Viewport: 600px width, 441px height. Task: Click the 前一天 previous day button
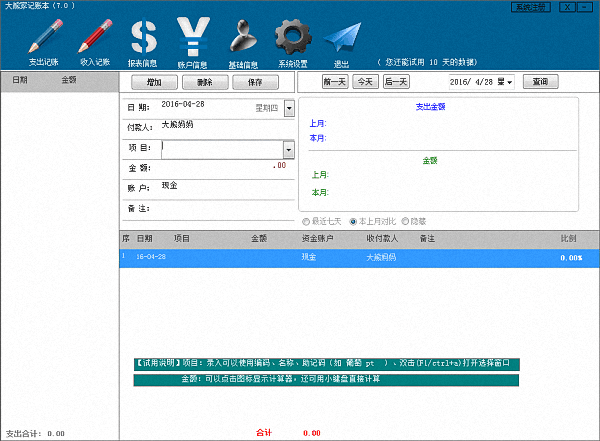tap(334, 82)
